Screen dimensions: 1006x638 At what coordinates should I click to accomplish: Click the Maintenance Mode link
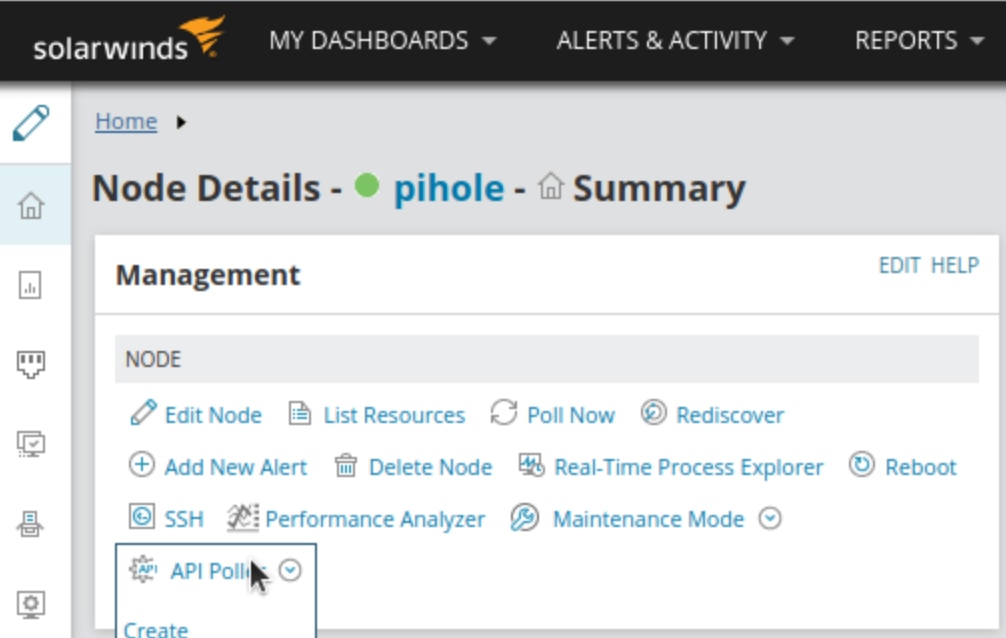click(648, 519)
